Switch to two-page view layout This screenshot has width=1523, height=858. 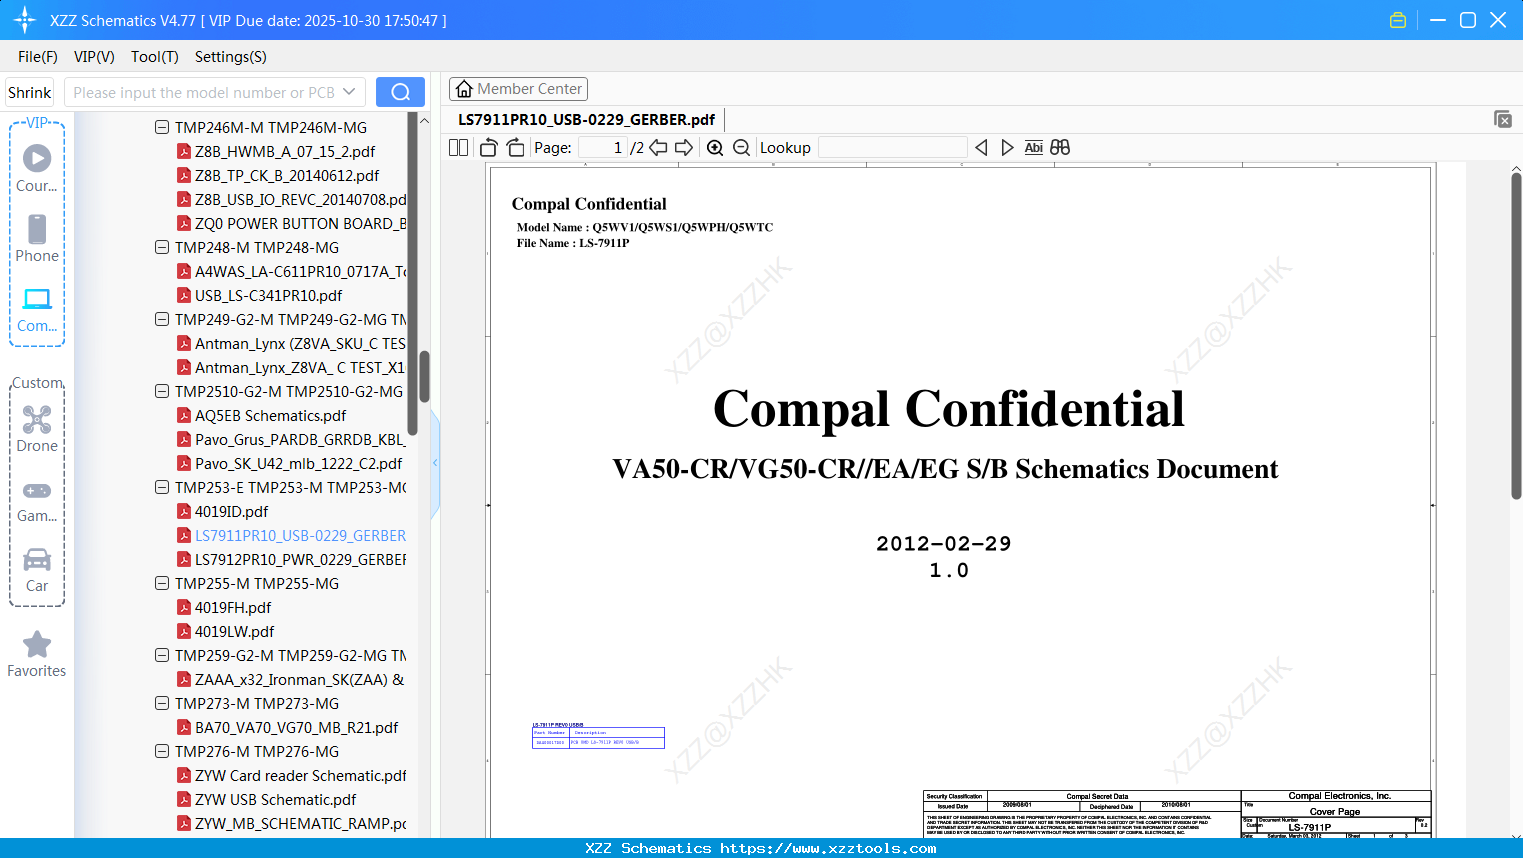459,147
